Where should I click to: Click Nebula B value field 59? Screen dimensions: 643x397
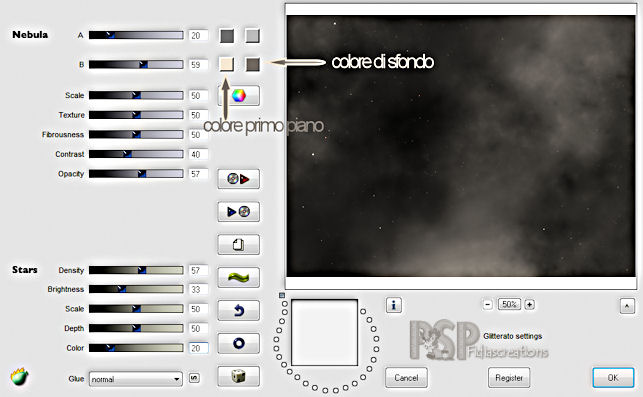pos(198,65)
